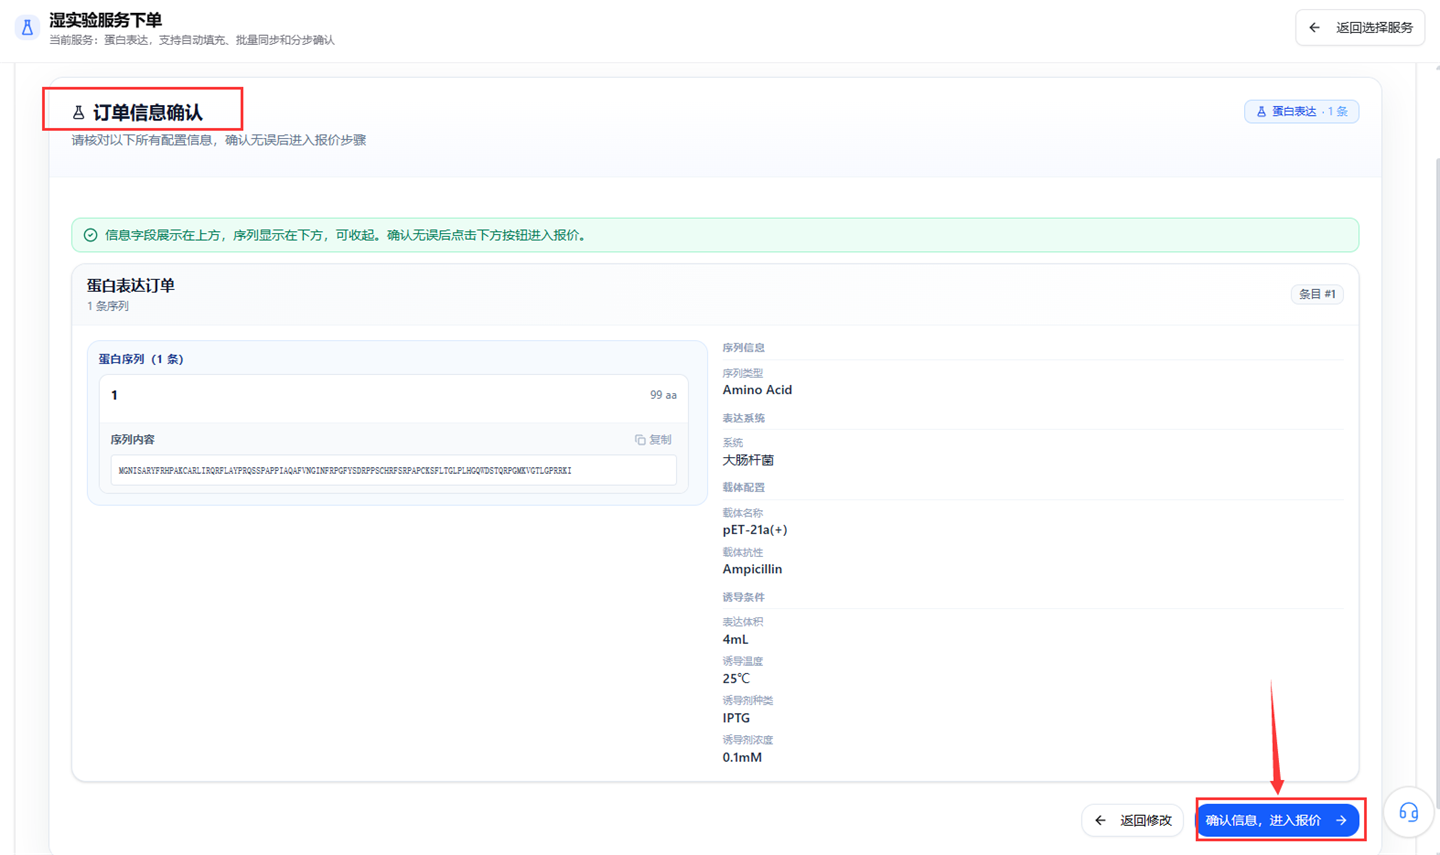Click the 返回修改 button
The height and width of the screenshot is (855, 1440).
coord(1133,820)
